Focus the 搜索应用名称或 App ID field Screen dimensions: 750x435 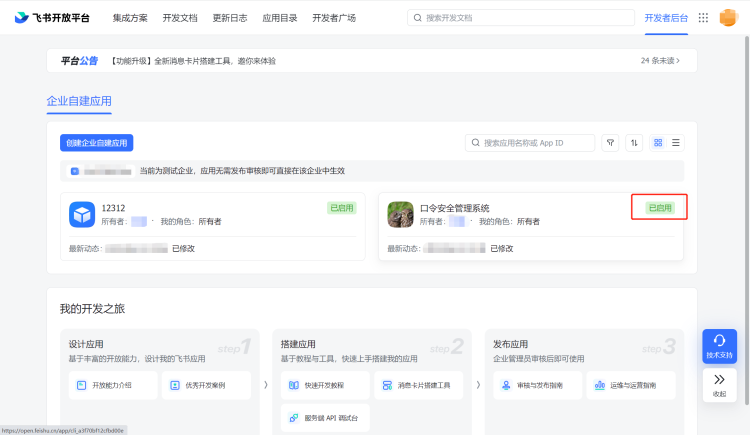click(x=536, y=143)
